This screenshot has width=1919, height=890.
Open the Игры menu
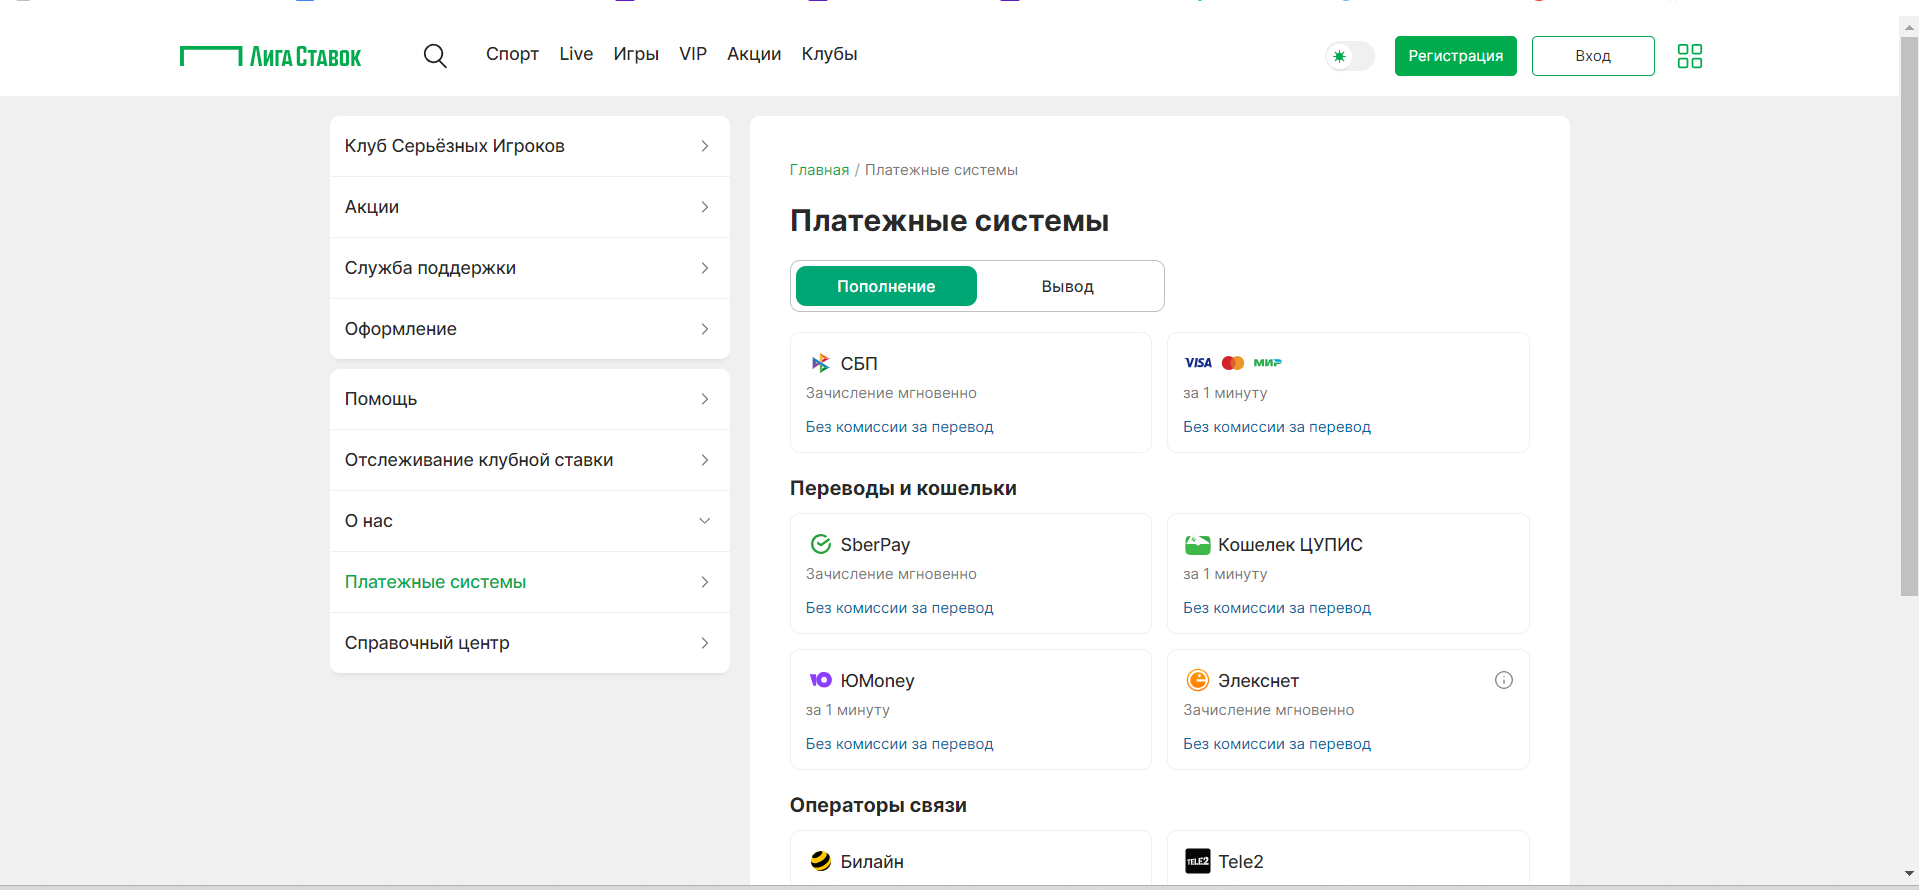point(636,54)
